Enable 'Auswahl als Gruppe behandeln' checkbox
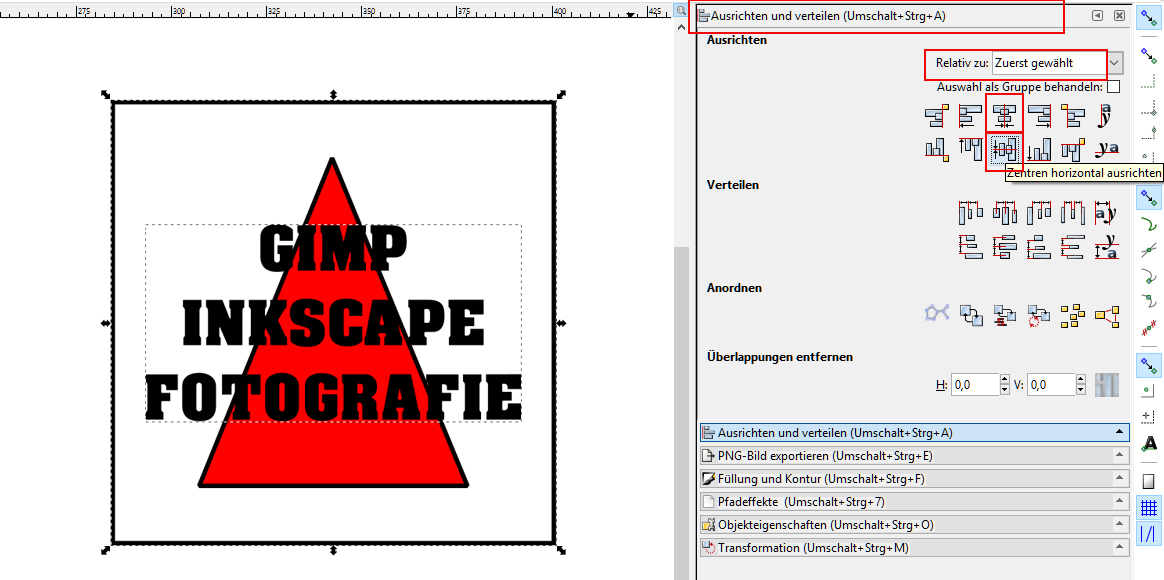 [x=1113, y=87]
